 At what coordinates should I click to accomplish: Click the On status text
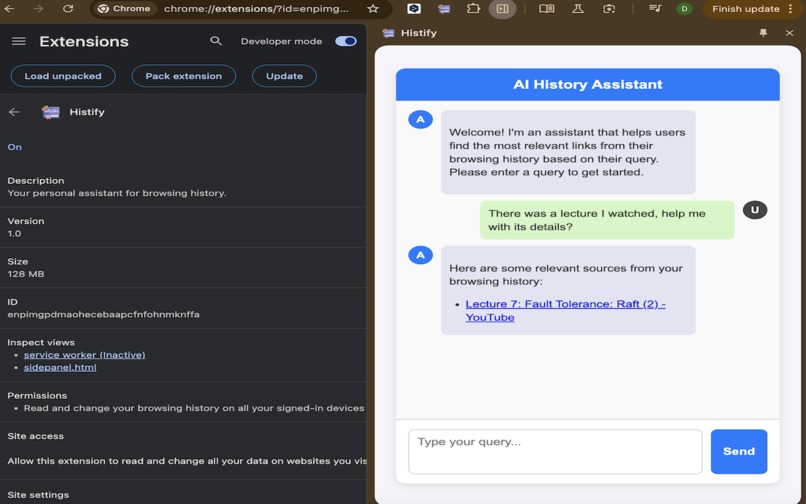14,147
